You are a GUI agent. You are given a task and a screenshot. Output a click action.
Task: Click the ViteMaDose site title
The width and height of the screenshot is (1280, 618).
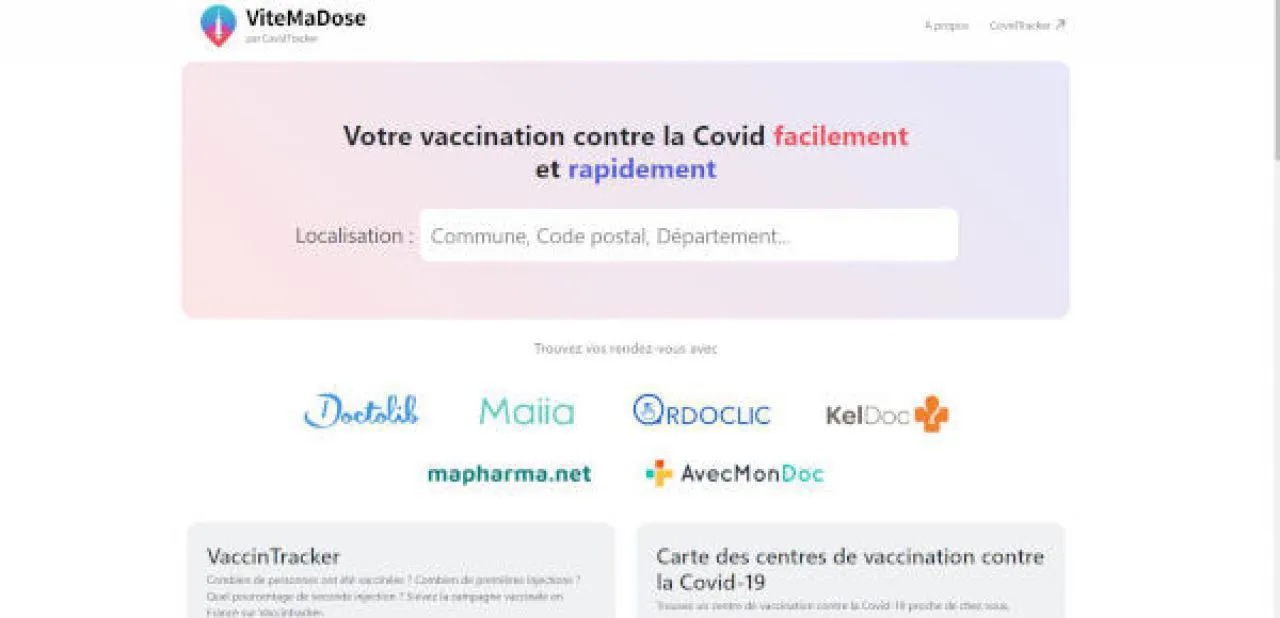[305, 18]
